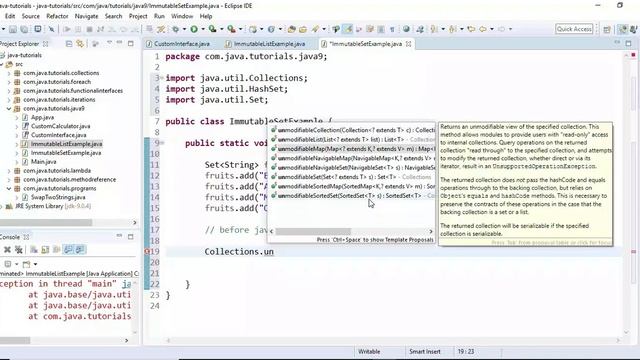Click Next Annotation toolbar icon
This screenshot has width=640, height=360.
(x=433, y=29)
